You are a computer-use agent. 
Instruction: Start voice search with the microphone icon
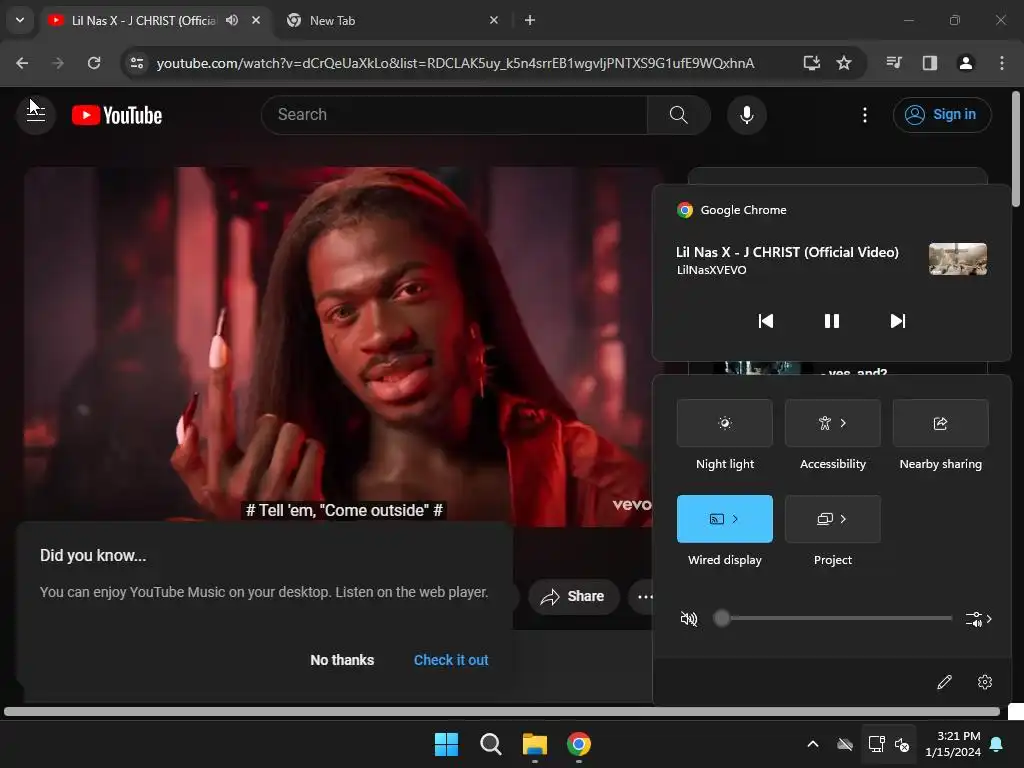point(746,115)
